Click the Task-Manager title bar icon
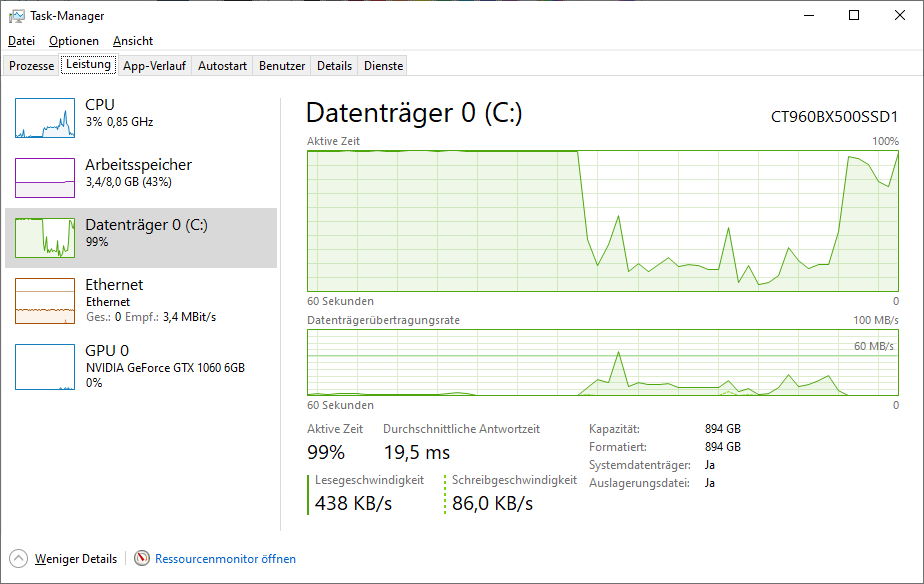This screenshot has height=584, width=924. [x=16, y=16]
